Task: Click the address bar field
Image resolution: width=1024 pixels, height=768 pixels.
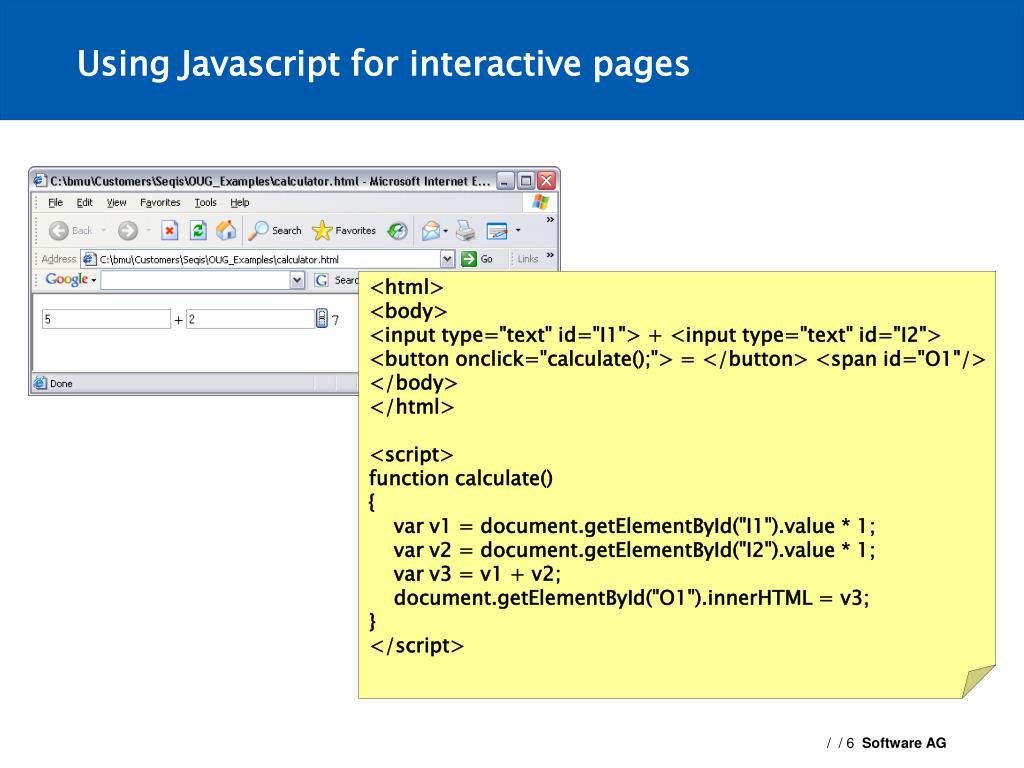Action: pyautogui.click(x=269, y=259)
